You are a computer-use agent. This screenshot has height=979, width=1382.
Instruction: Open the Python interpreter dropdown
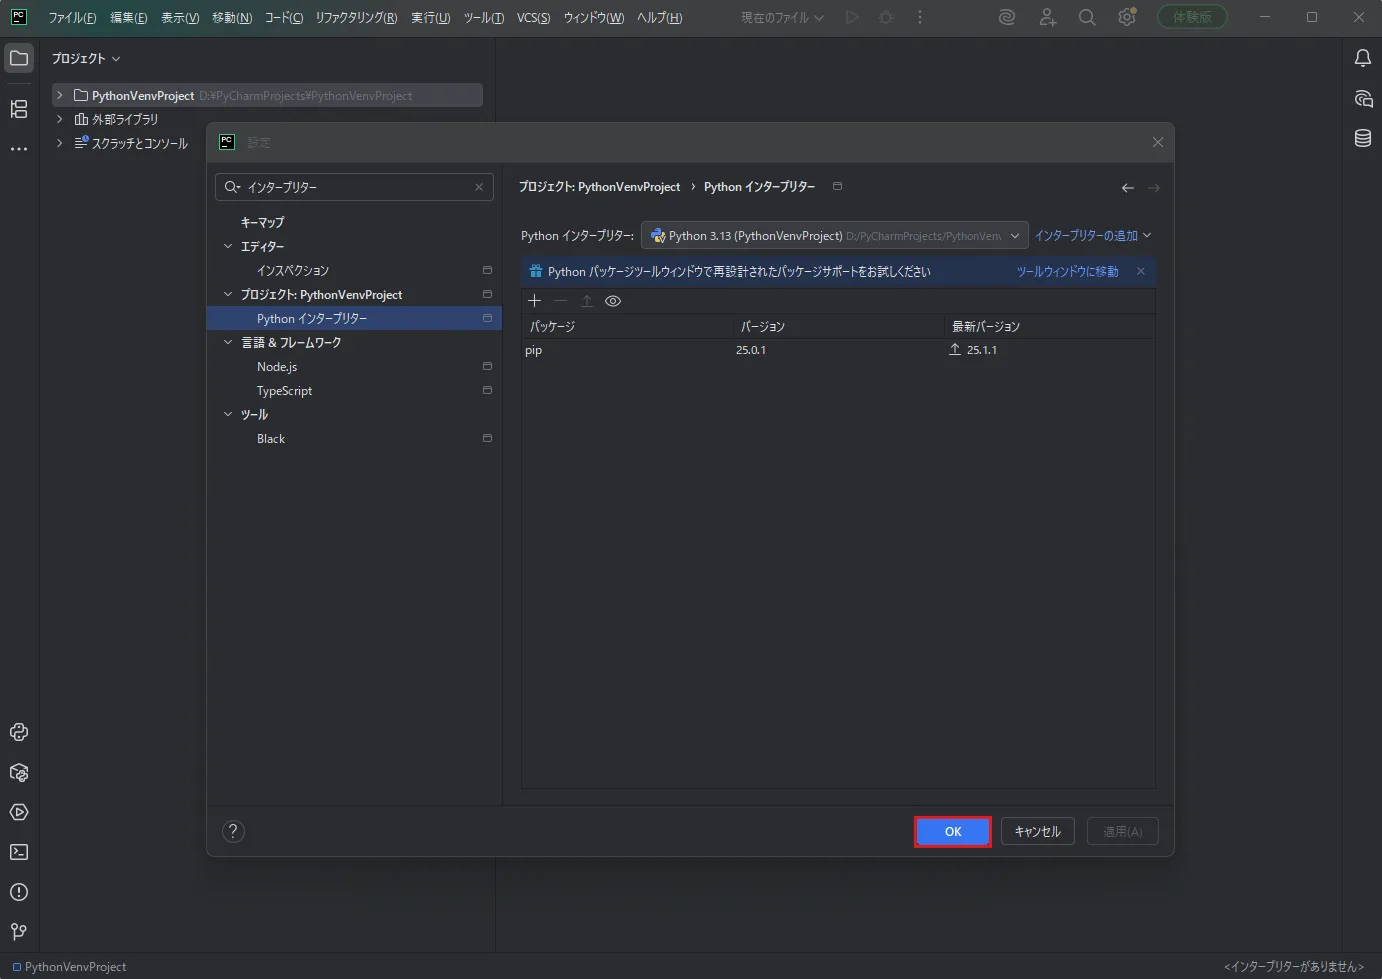(x=834, y=236)
